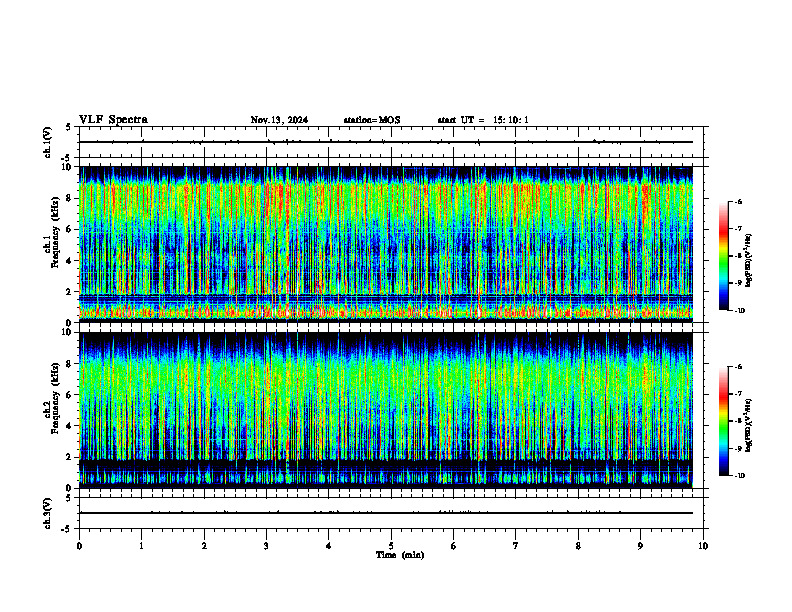Click the color scale bar beside ch.1 spectrogram
Viewport: 792px width, 612px height.
click(x=724, y=256)
